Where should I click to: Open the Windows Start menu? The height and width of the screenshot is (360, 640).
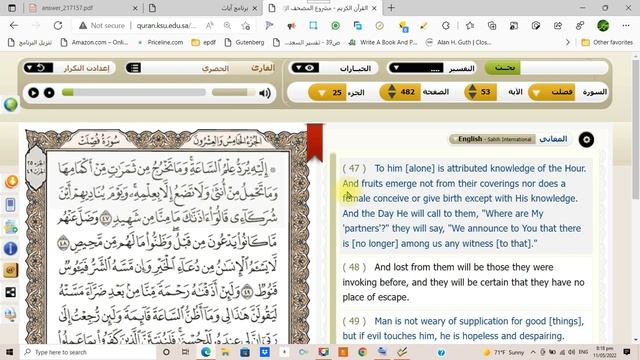point(9,352)
